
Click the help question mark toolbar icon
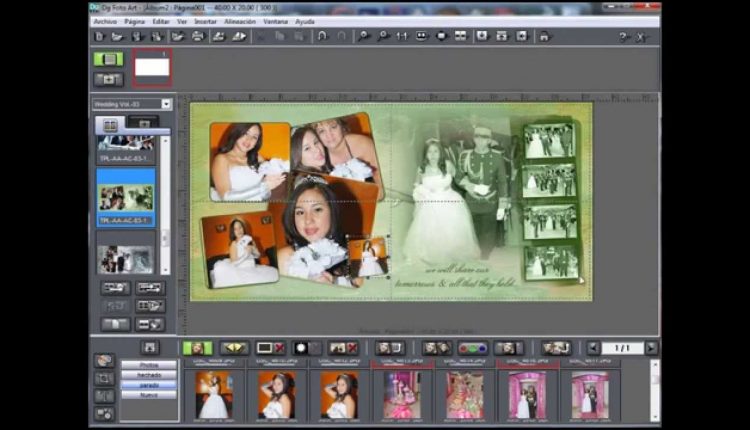pyautogui.click(x=623, y=37)
